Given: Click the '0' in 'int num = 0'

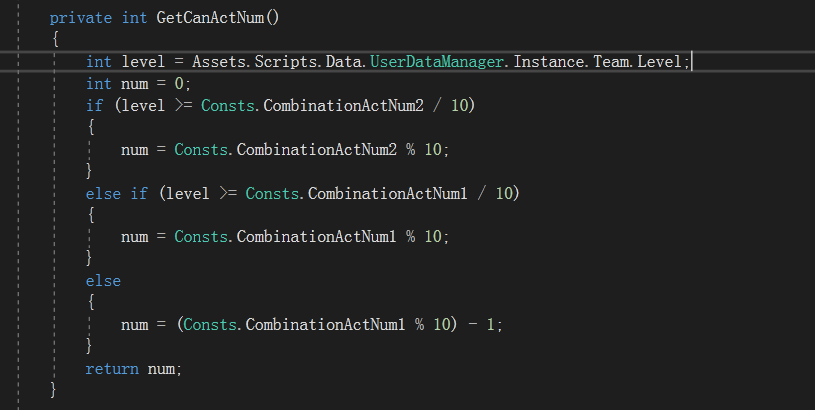Looking at the screenshot, I should 179,84.
